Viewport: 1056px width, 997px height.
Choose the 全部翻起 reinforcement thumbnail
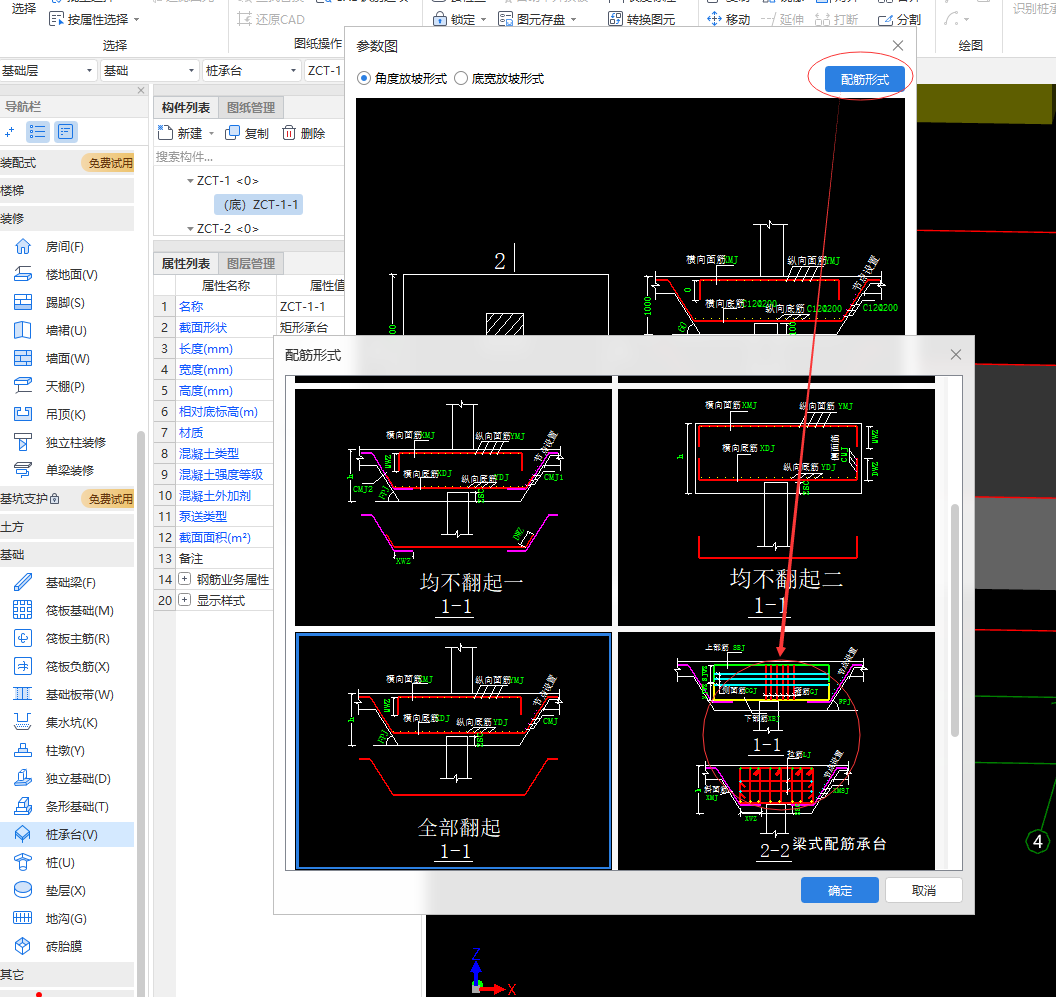pyautogui.click(x=453, y=750)
